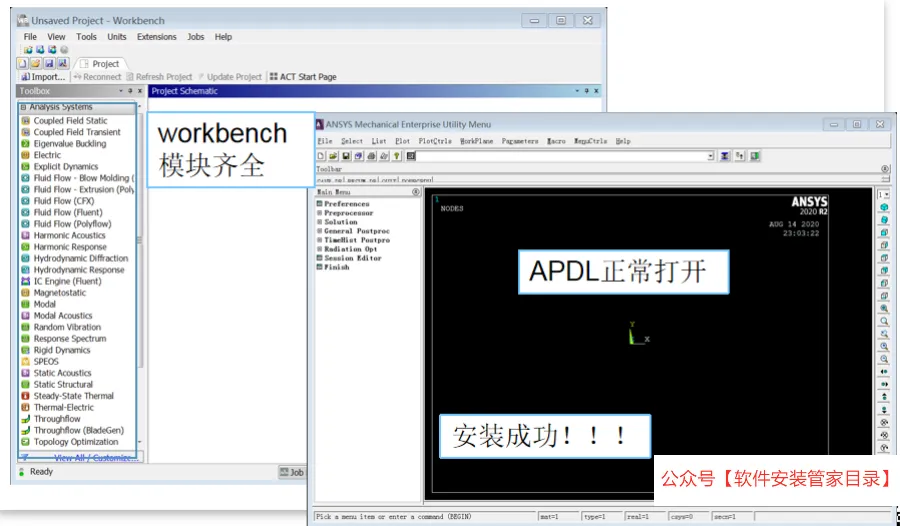Click APDL command input field
Screen dimensions: 900x526
pos(561,156)
